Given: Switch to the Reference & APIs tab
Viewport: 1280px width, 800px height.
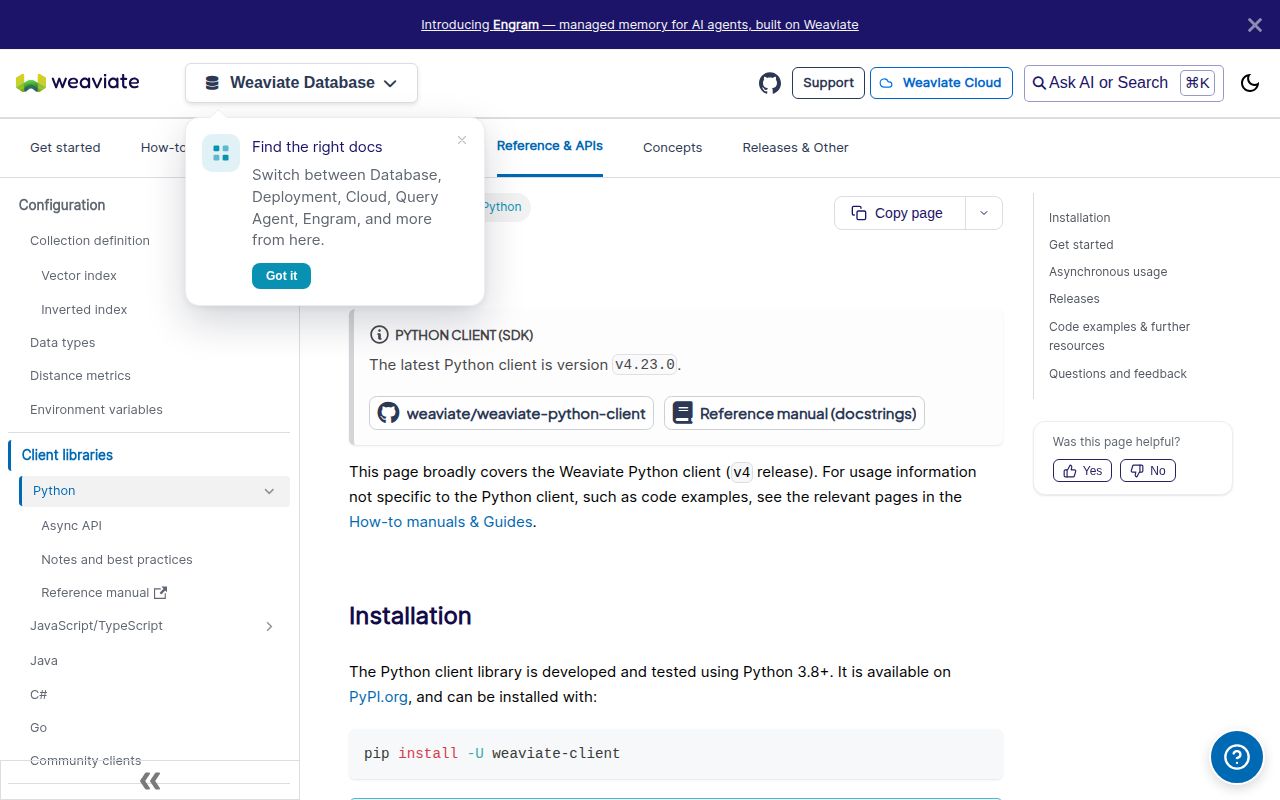Looking at the screenshot, I should click(x=550, y=146).
